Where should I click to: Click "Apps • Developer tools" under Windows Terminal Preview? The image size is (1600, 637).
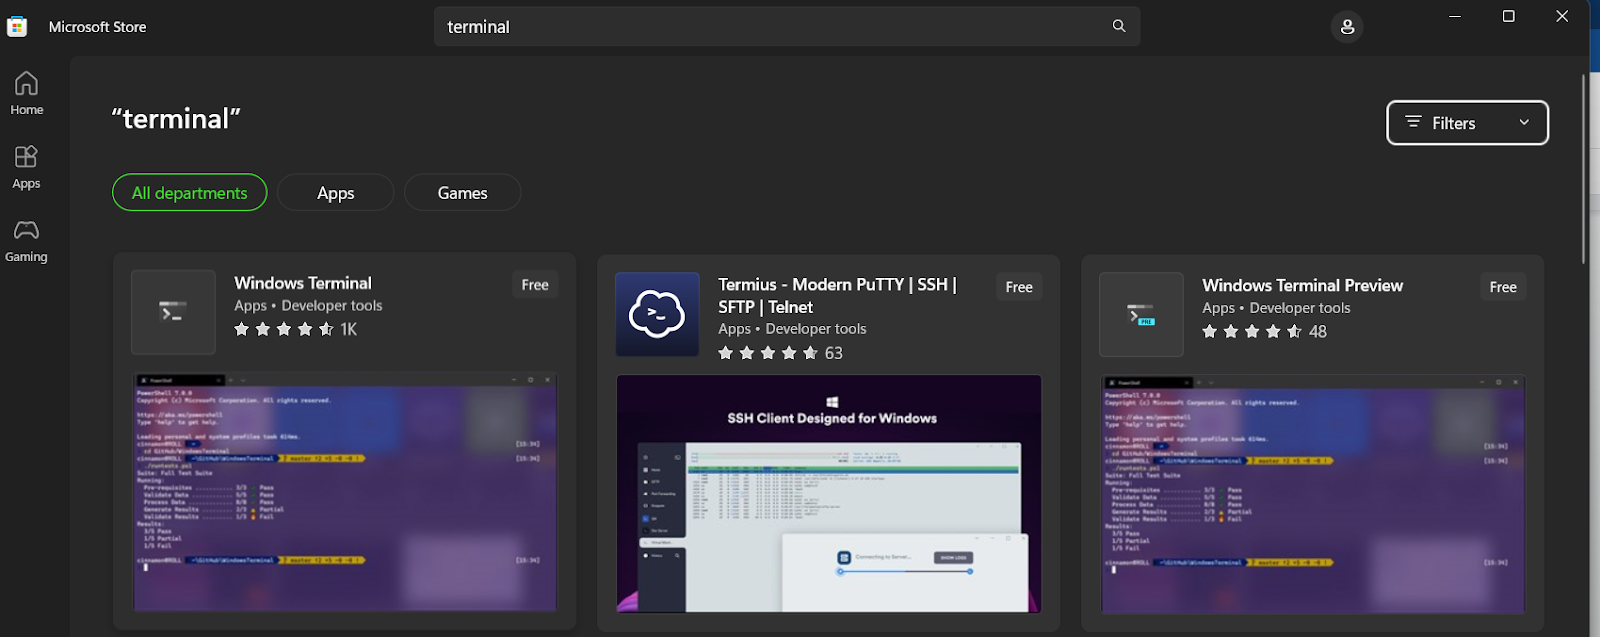point(1276,308)
